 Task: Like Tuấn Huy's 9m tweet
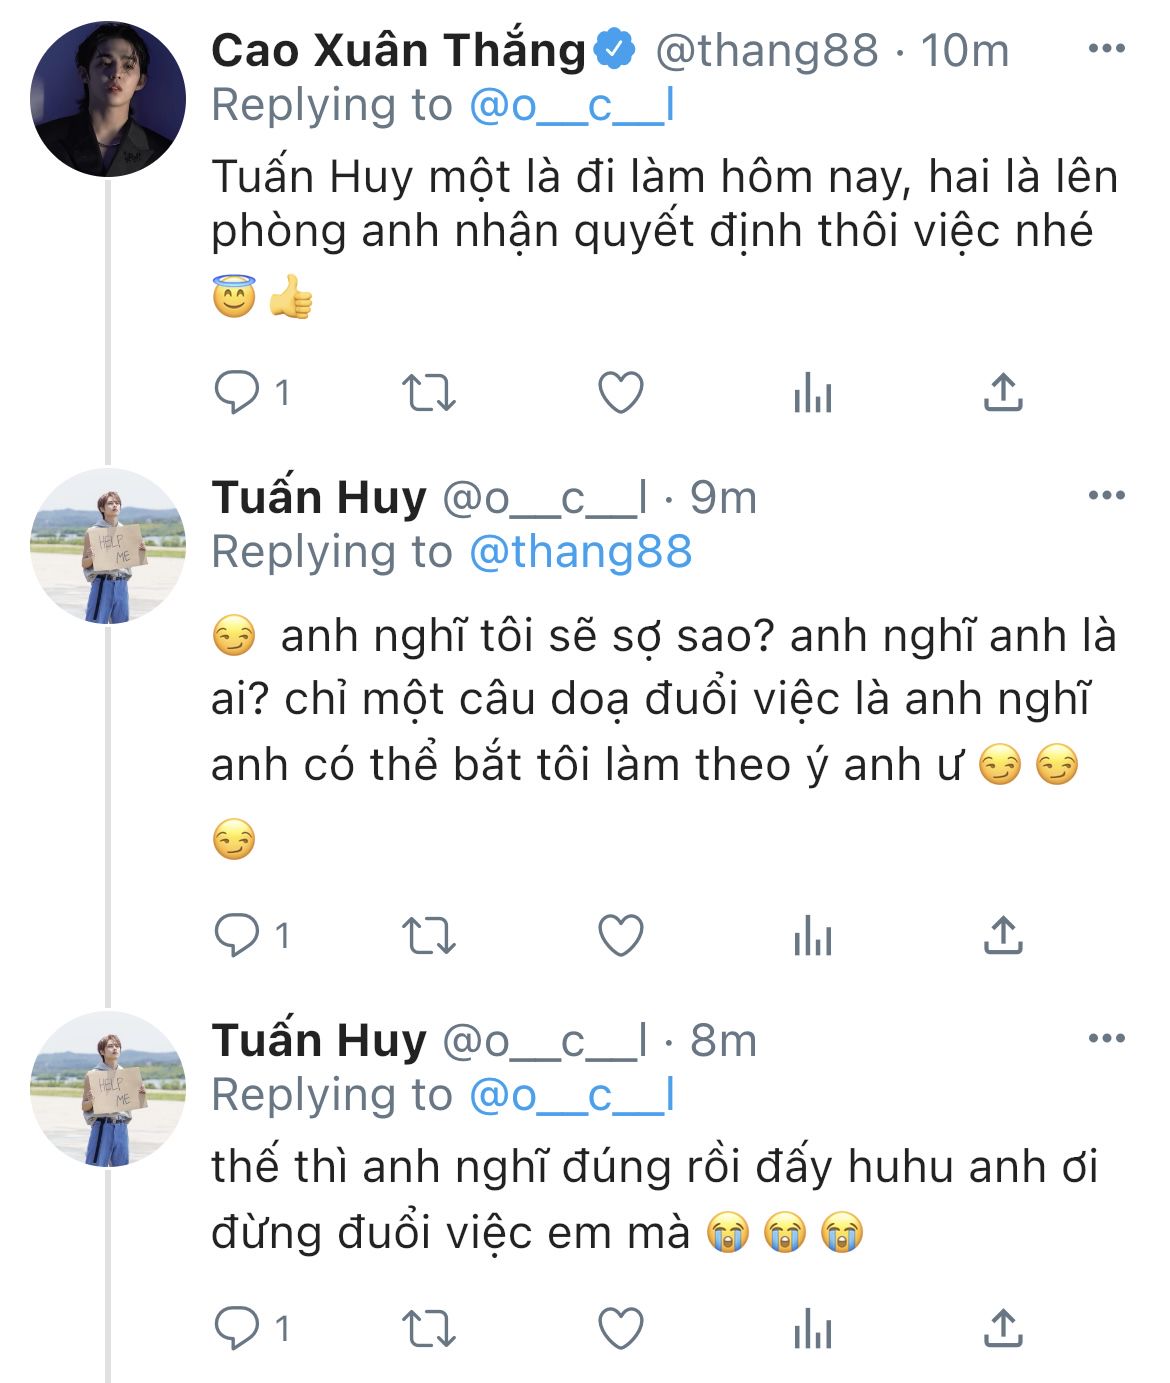point(620,936)
